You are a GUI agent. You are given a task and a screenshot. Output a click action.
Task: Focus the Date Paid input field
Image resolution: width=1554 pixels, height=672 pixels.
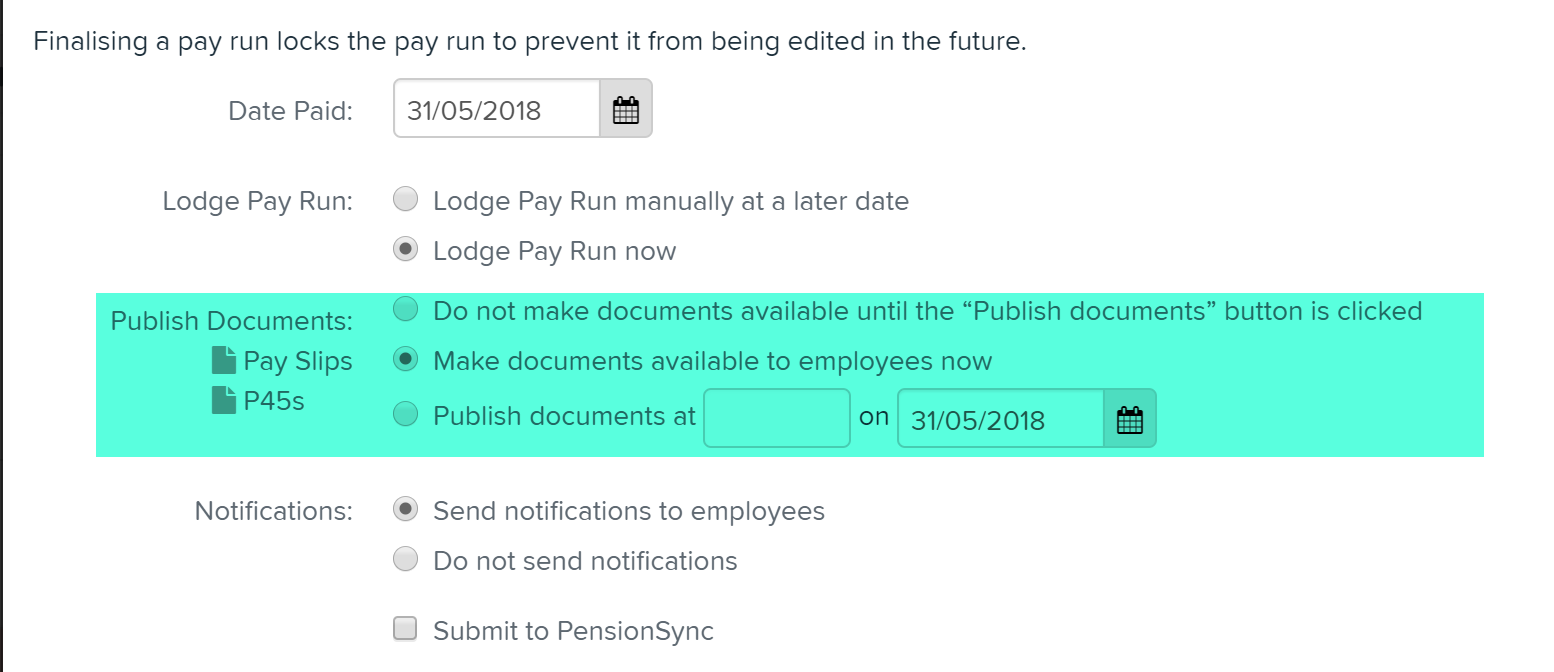click(497, 109)
